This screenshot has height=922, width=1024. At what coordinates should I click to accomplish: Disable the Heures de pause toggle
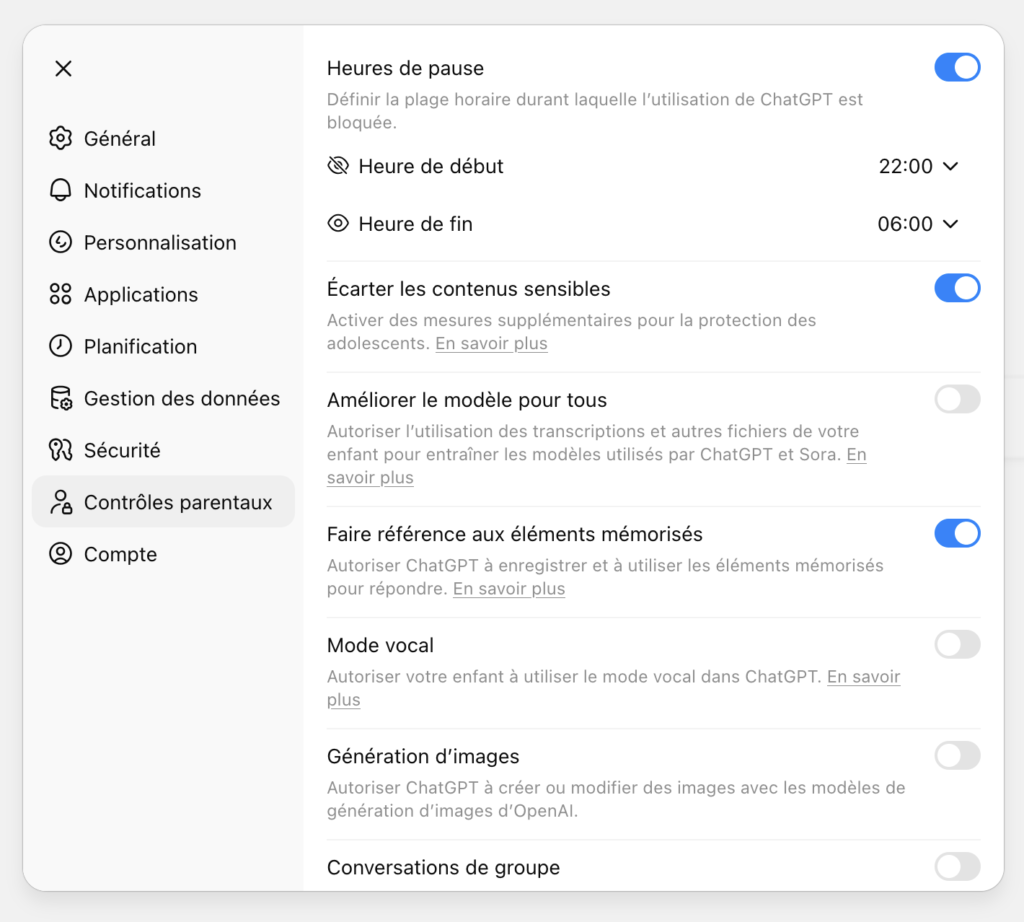tap(957, 67)
